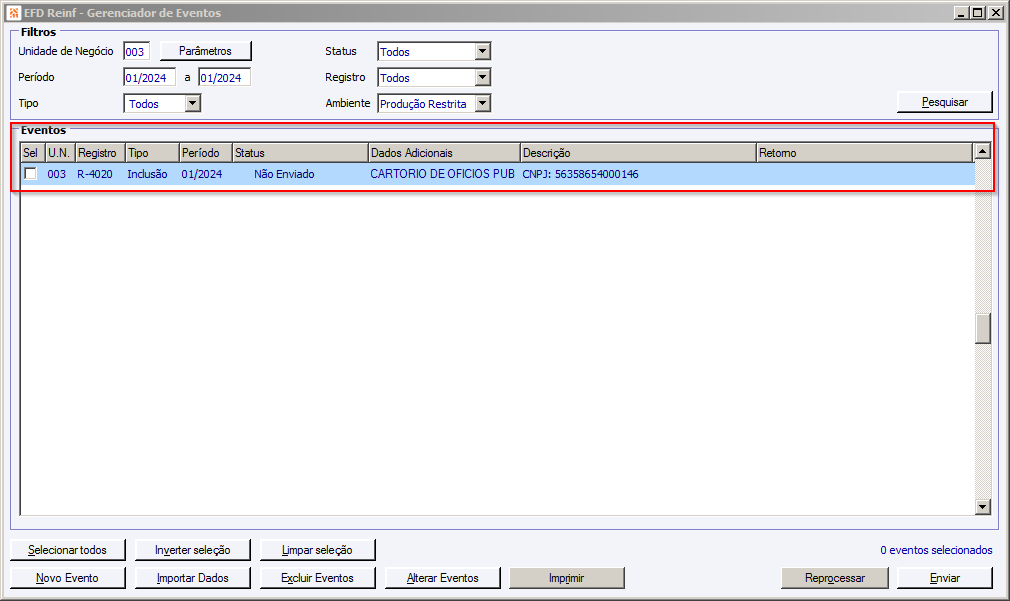
Task: Expand the Ambiente dropdown arrow
Action: (482, 103)
